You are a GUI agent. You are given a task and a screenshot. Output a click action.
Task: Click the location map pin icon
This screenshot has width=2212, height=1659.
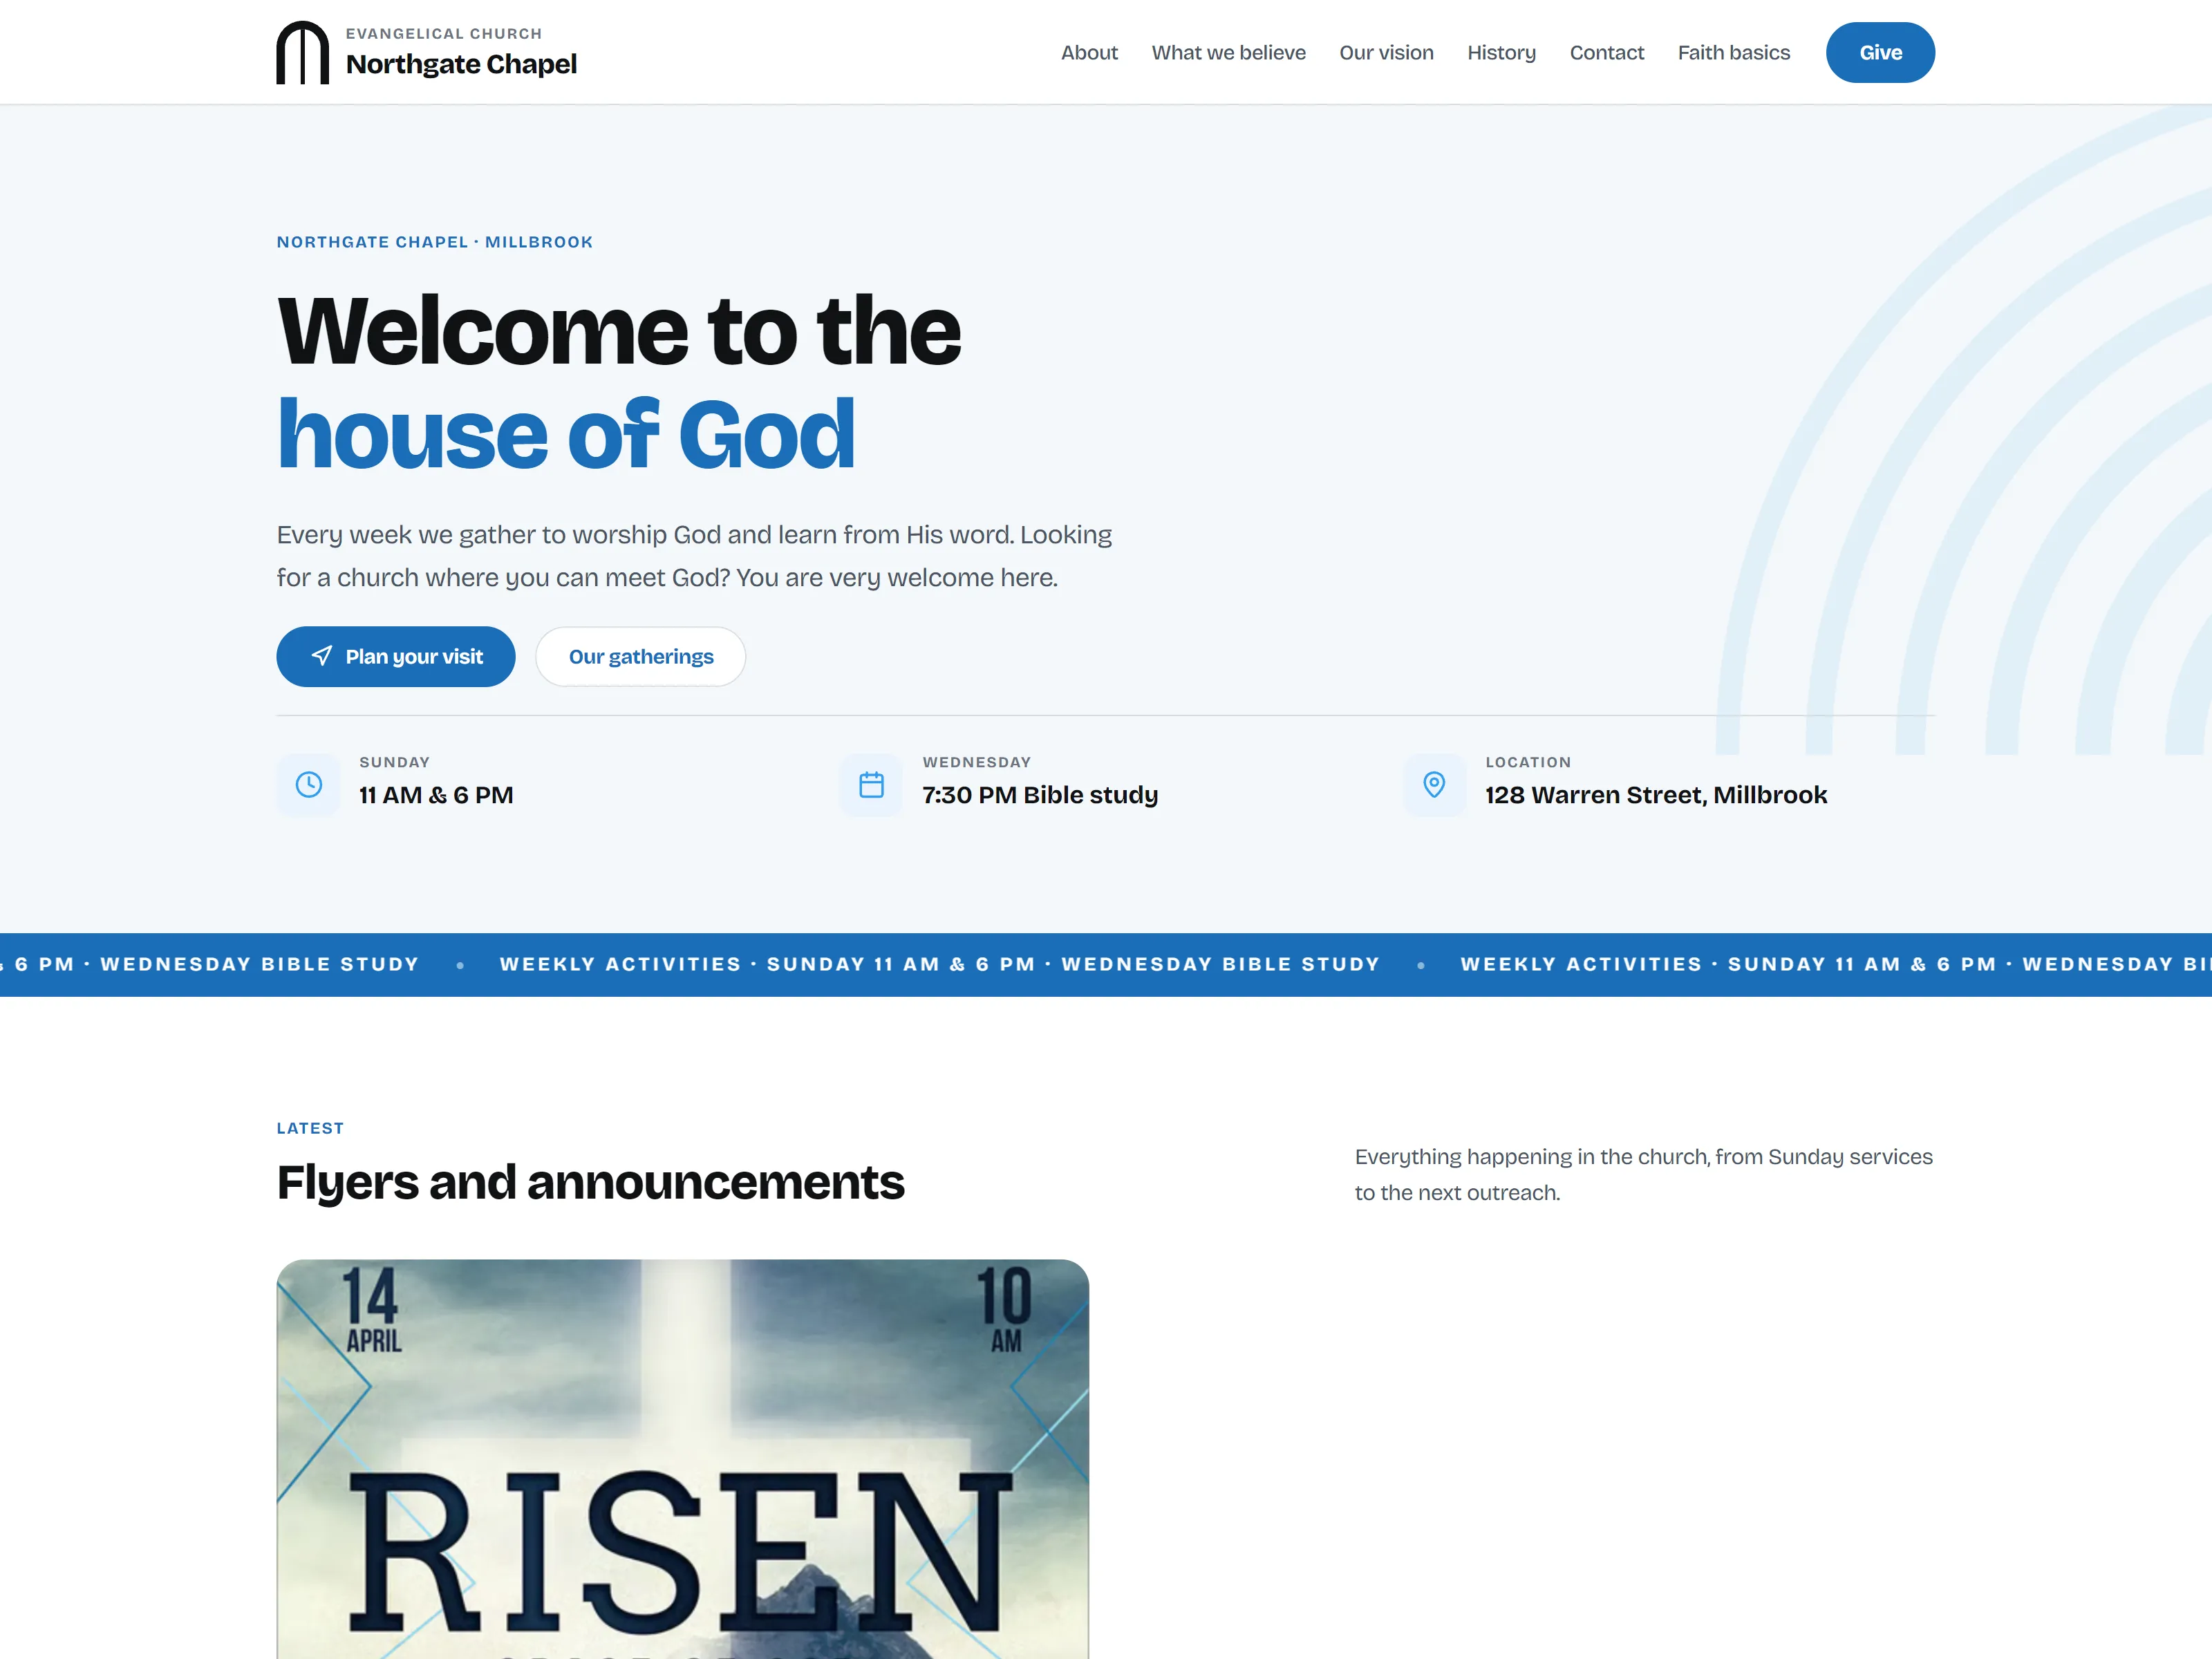tap(1434, 785)
